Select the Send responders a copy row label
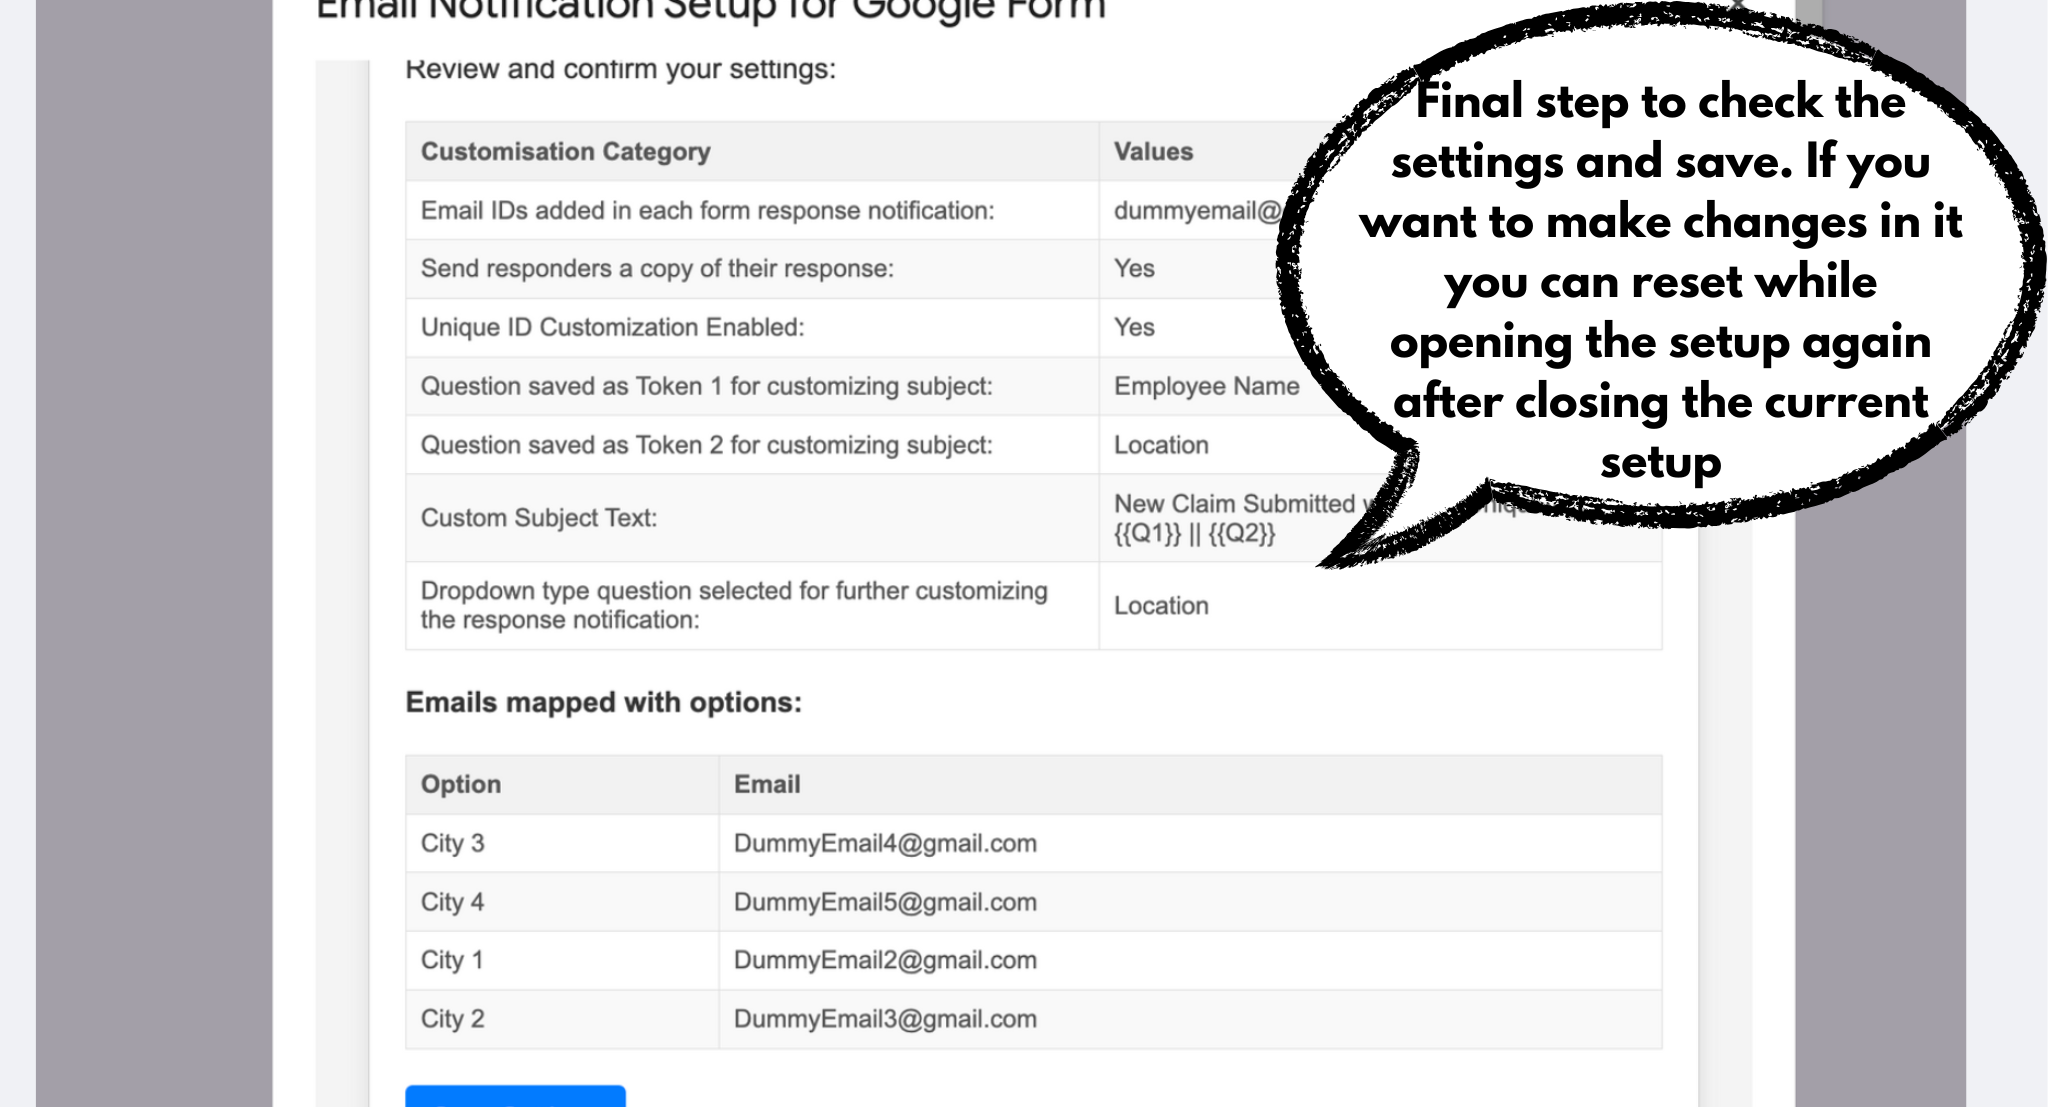2048x1107 pixels. pos(657,269)
